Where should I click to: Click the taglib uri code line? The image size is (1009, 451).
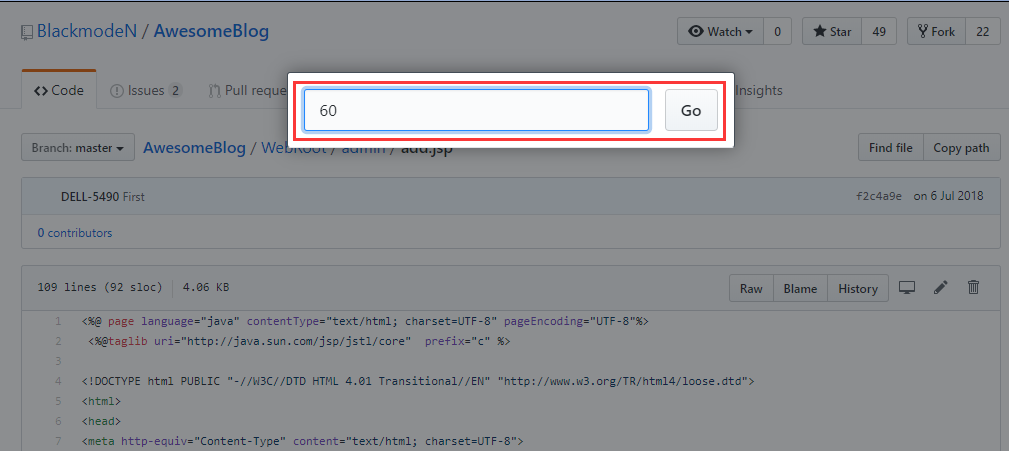[x=299, y=341]
